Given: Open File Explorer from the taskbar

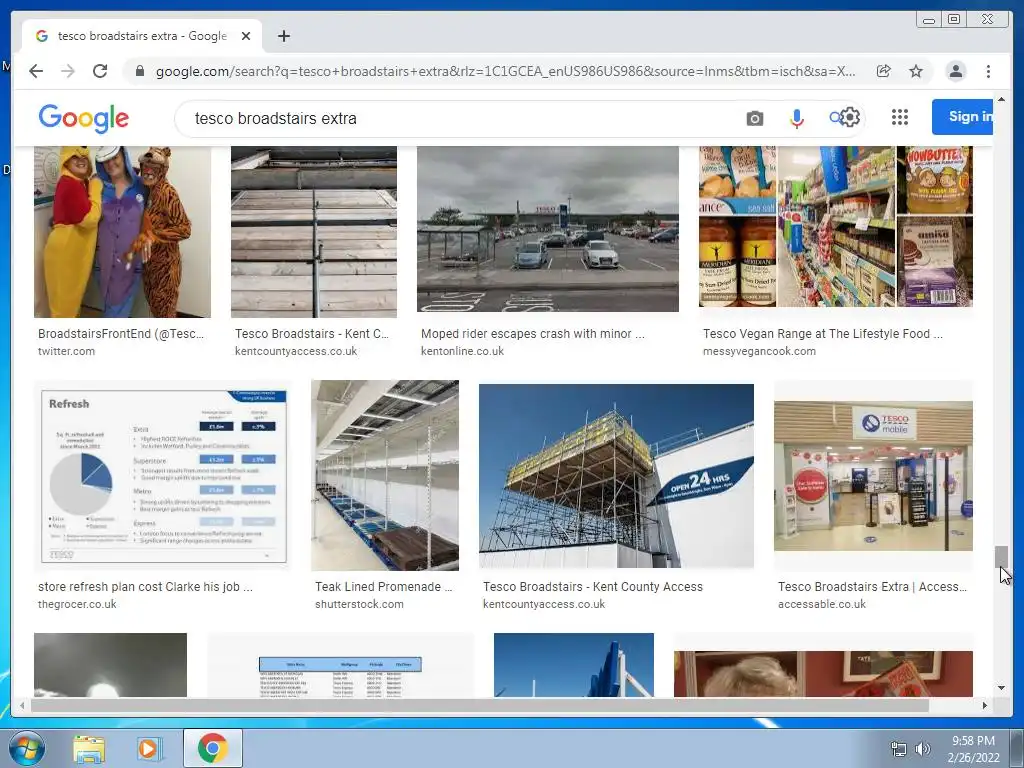Looking at the screenshot, I should coord(89,748).
